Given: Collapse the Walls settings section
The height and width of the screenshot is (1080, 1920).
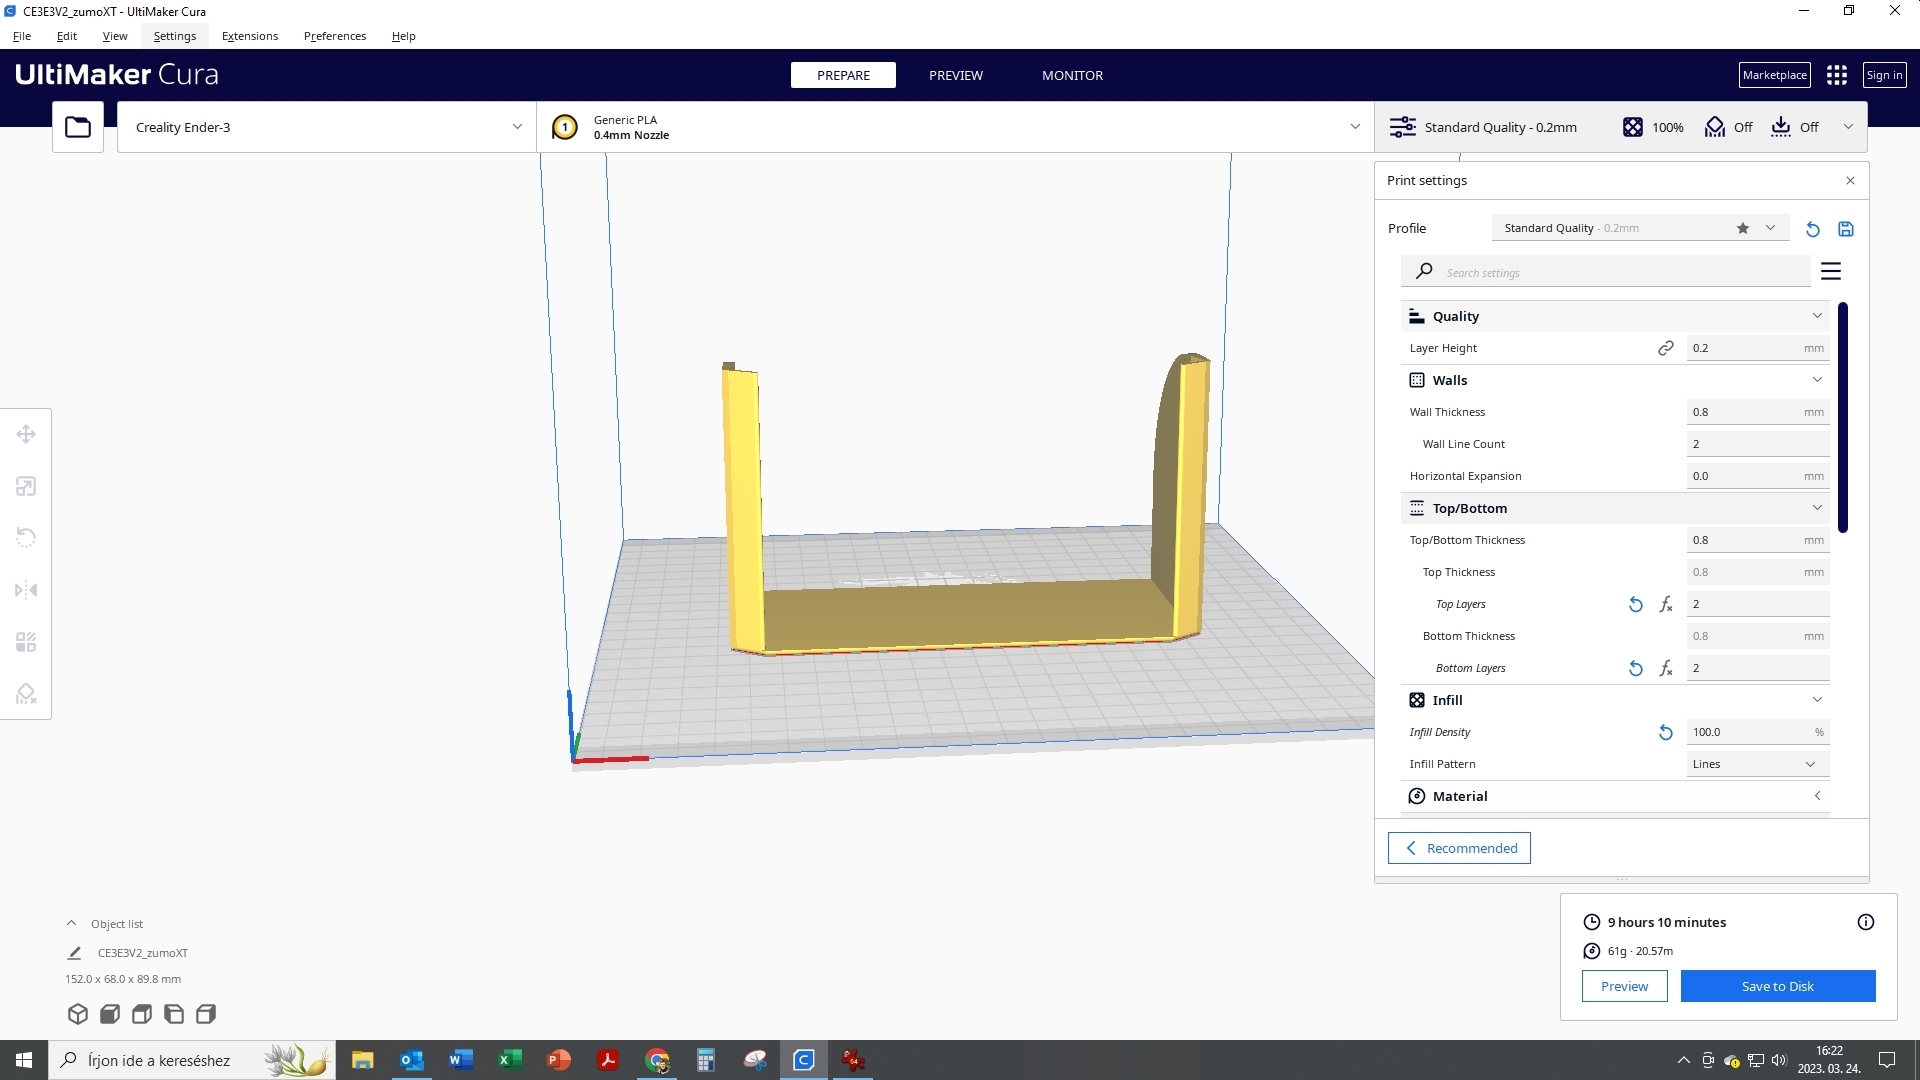Looking at the screenshot, I should tap(1817, 380).
